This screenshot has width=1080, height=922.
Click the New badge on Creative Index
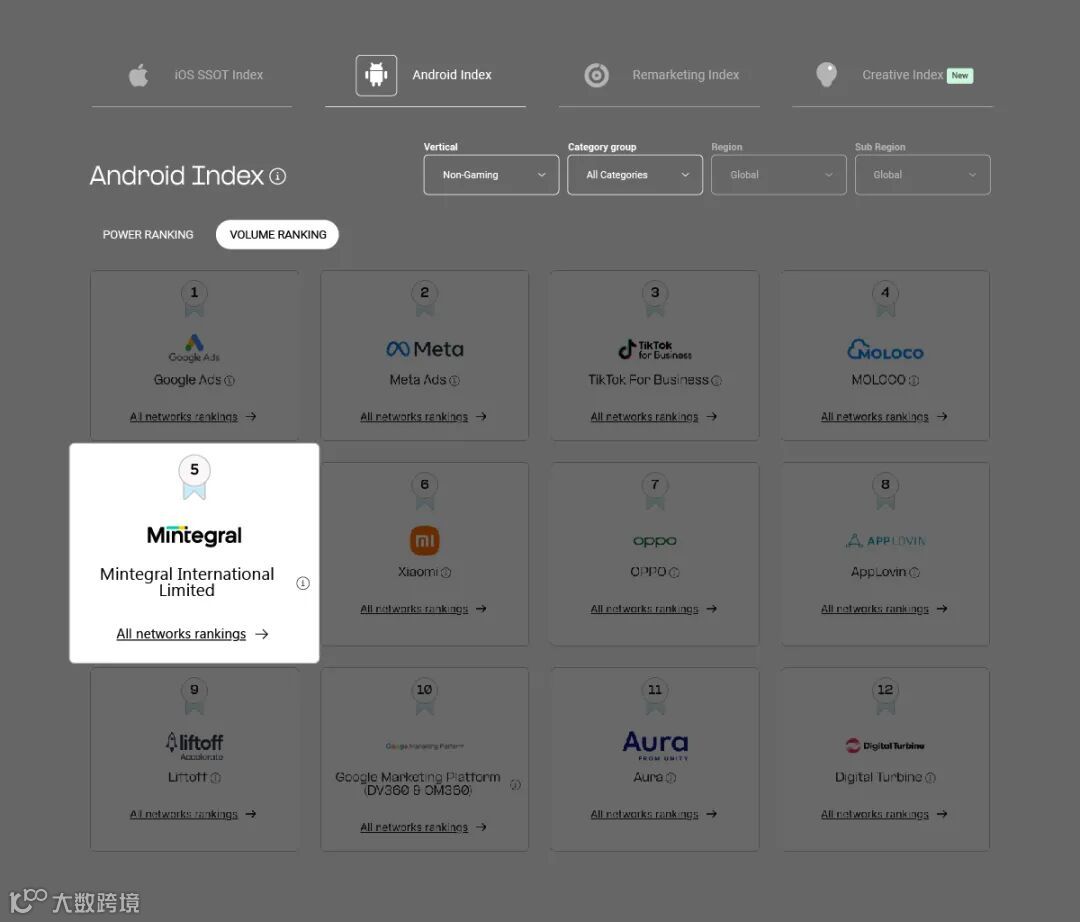(959, 76)
